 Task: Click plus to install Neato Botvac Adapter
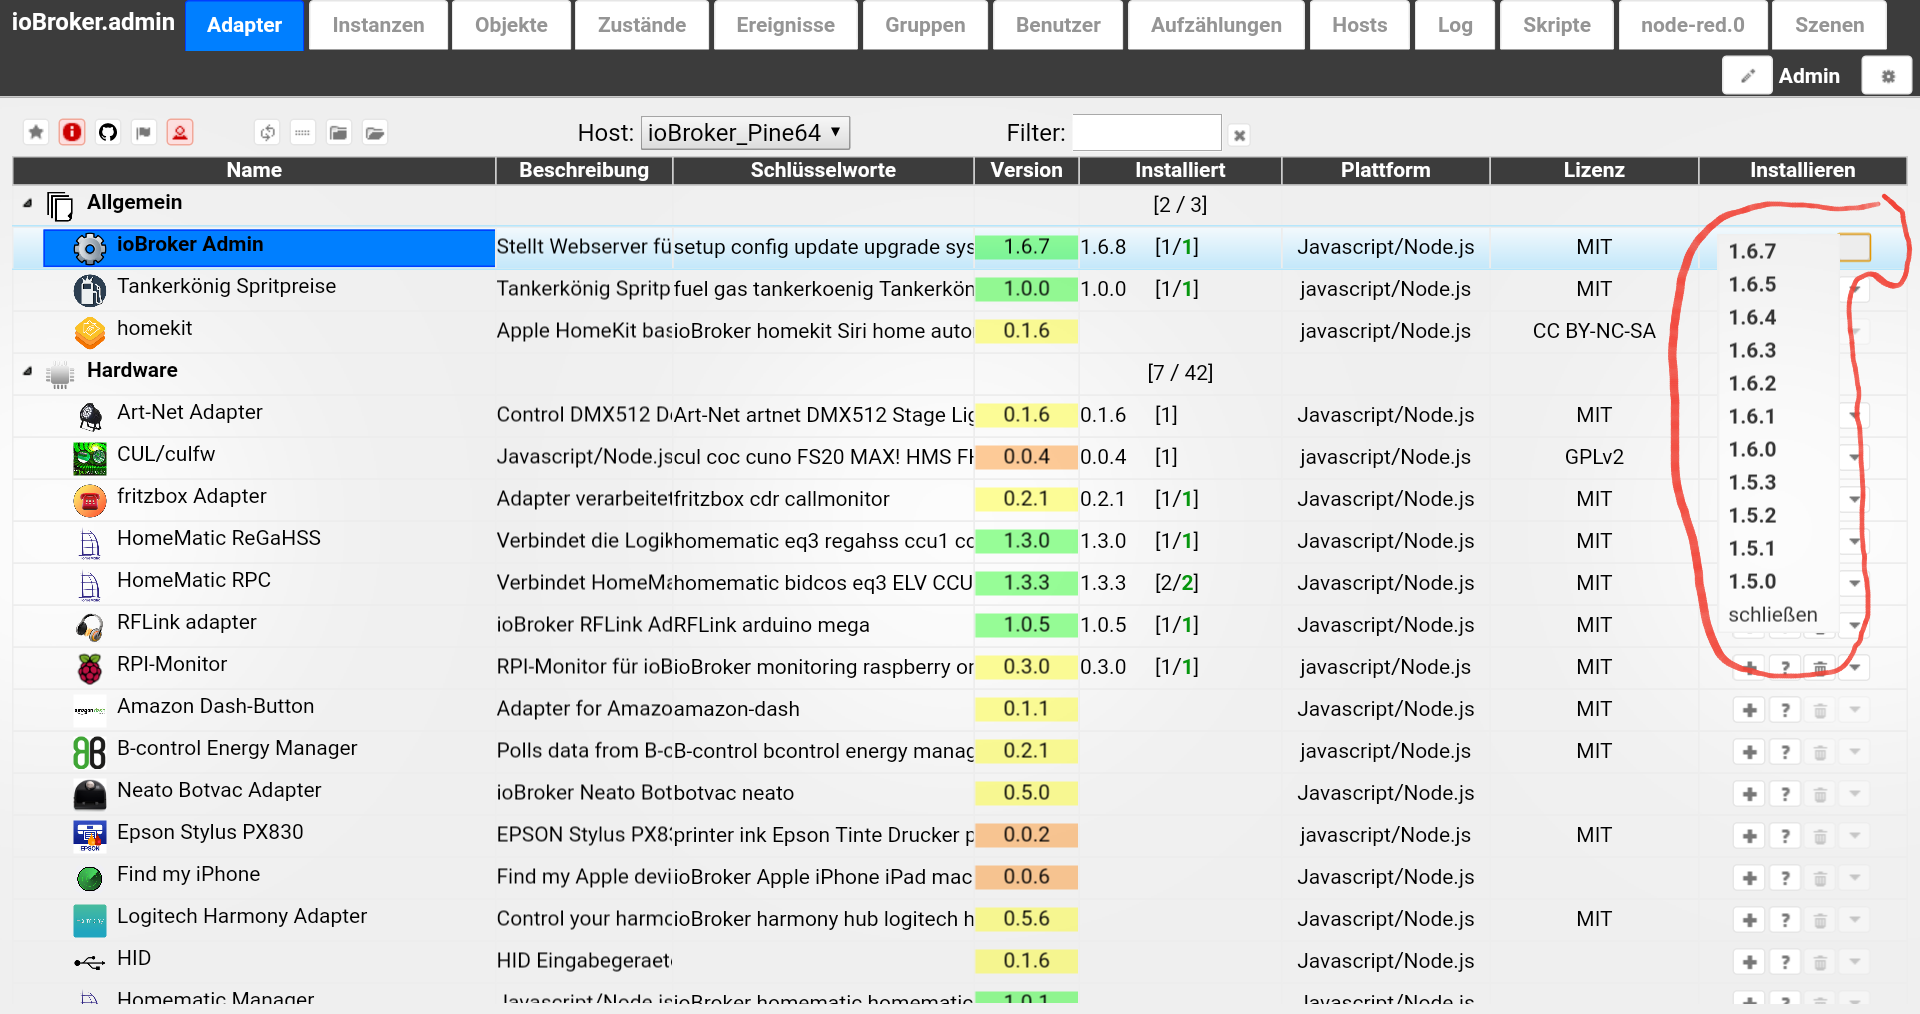1750,794
